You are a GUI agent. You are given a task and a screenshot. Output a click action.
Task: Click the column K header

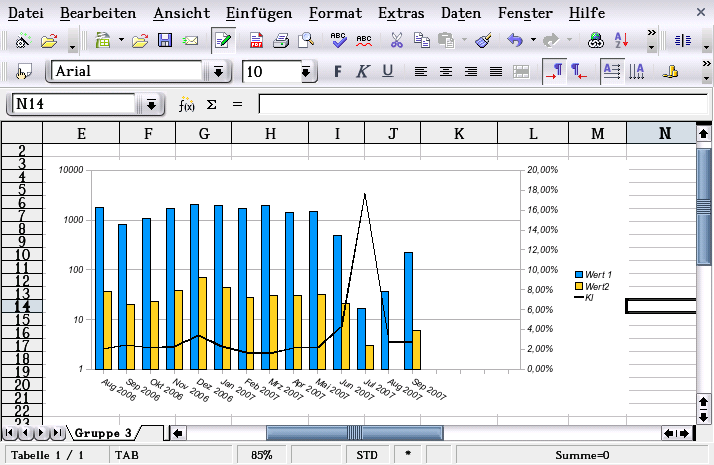(458, 134)
